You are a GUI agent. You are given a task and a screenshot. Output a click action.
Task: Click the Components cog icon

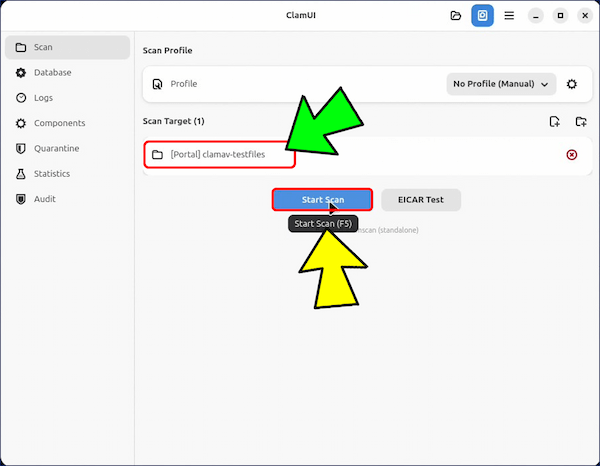point(21,123)
